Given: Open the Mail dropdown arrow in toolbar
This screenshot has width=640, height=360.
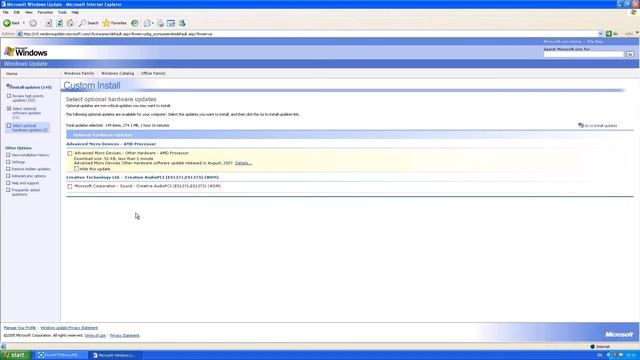Looking at the screenshot, I should (x=153, y=23).
